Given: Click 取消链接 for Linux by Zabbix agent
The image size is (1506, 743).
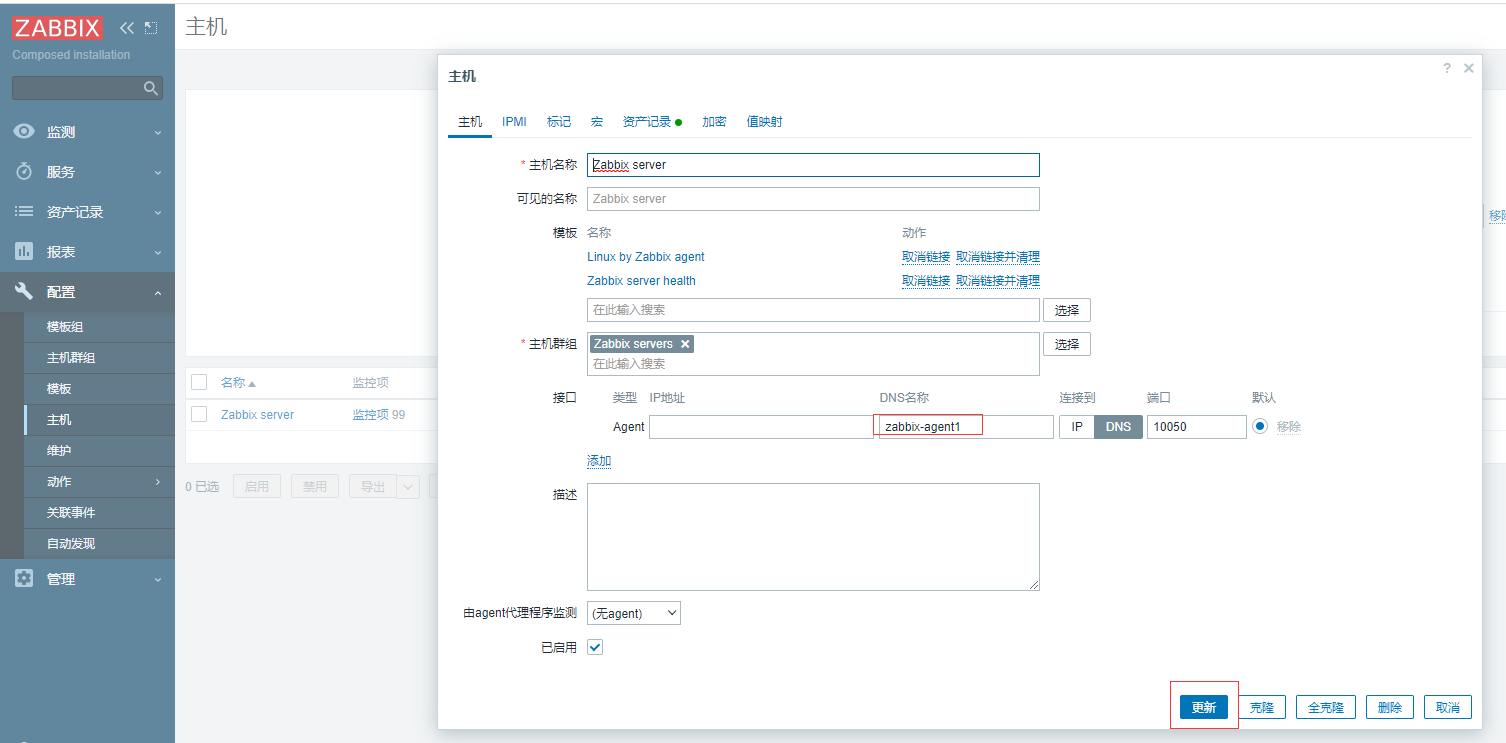Looking at the screenshot, I should pos(926,257).
